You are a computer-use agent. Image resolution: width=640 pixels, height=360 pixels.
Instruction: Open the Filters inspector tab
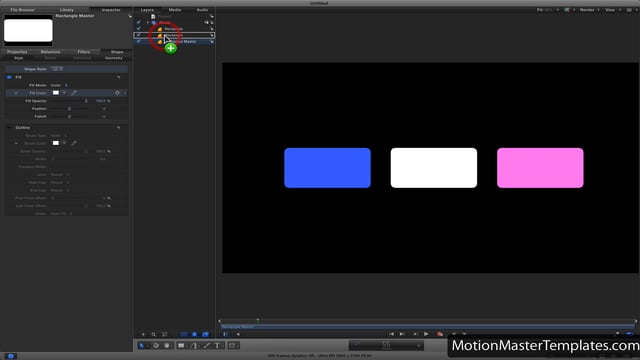pyautogui.click(x=84, y=52)
